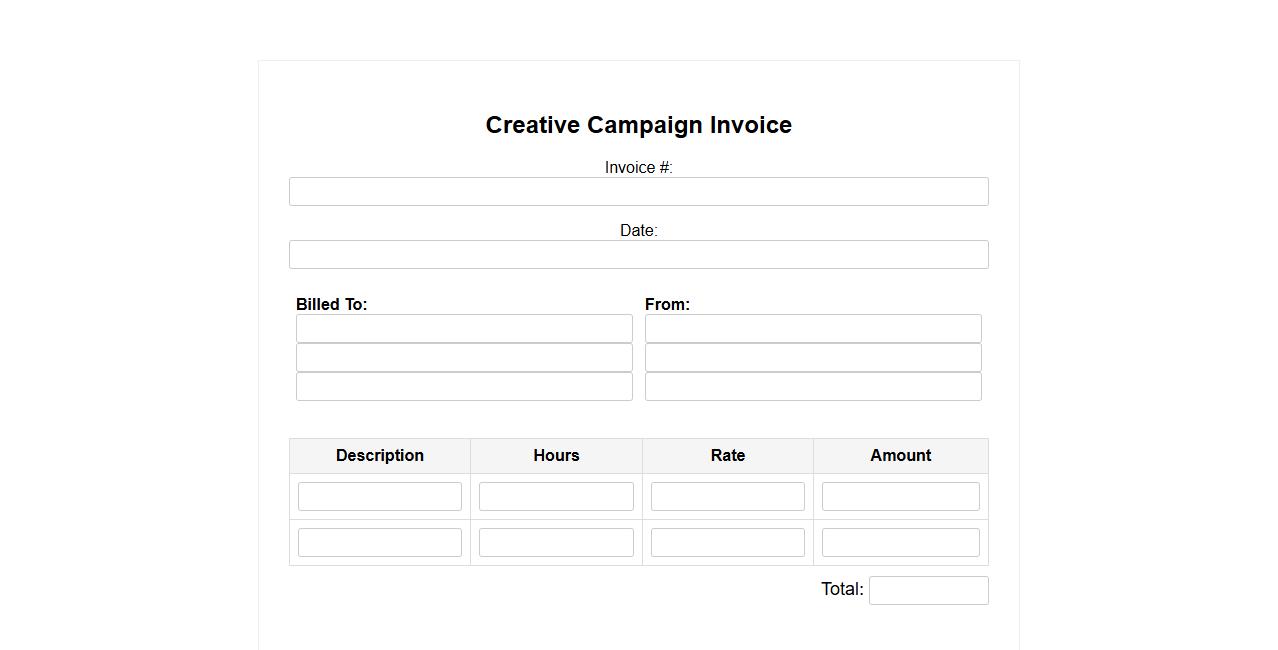
Task: Click second row Rate field
Action: (727, 543)
